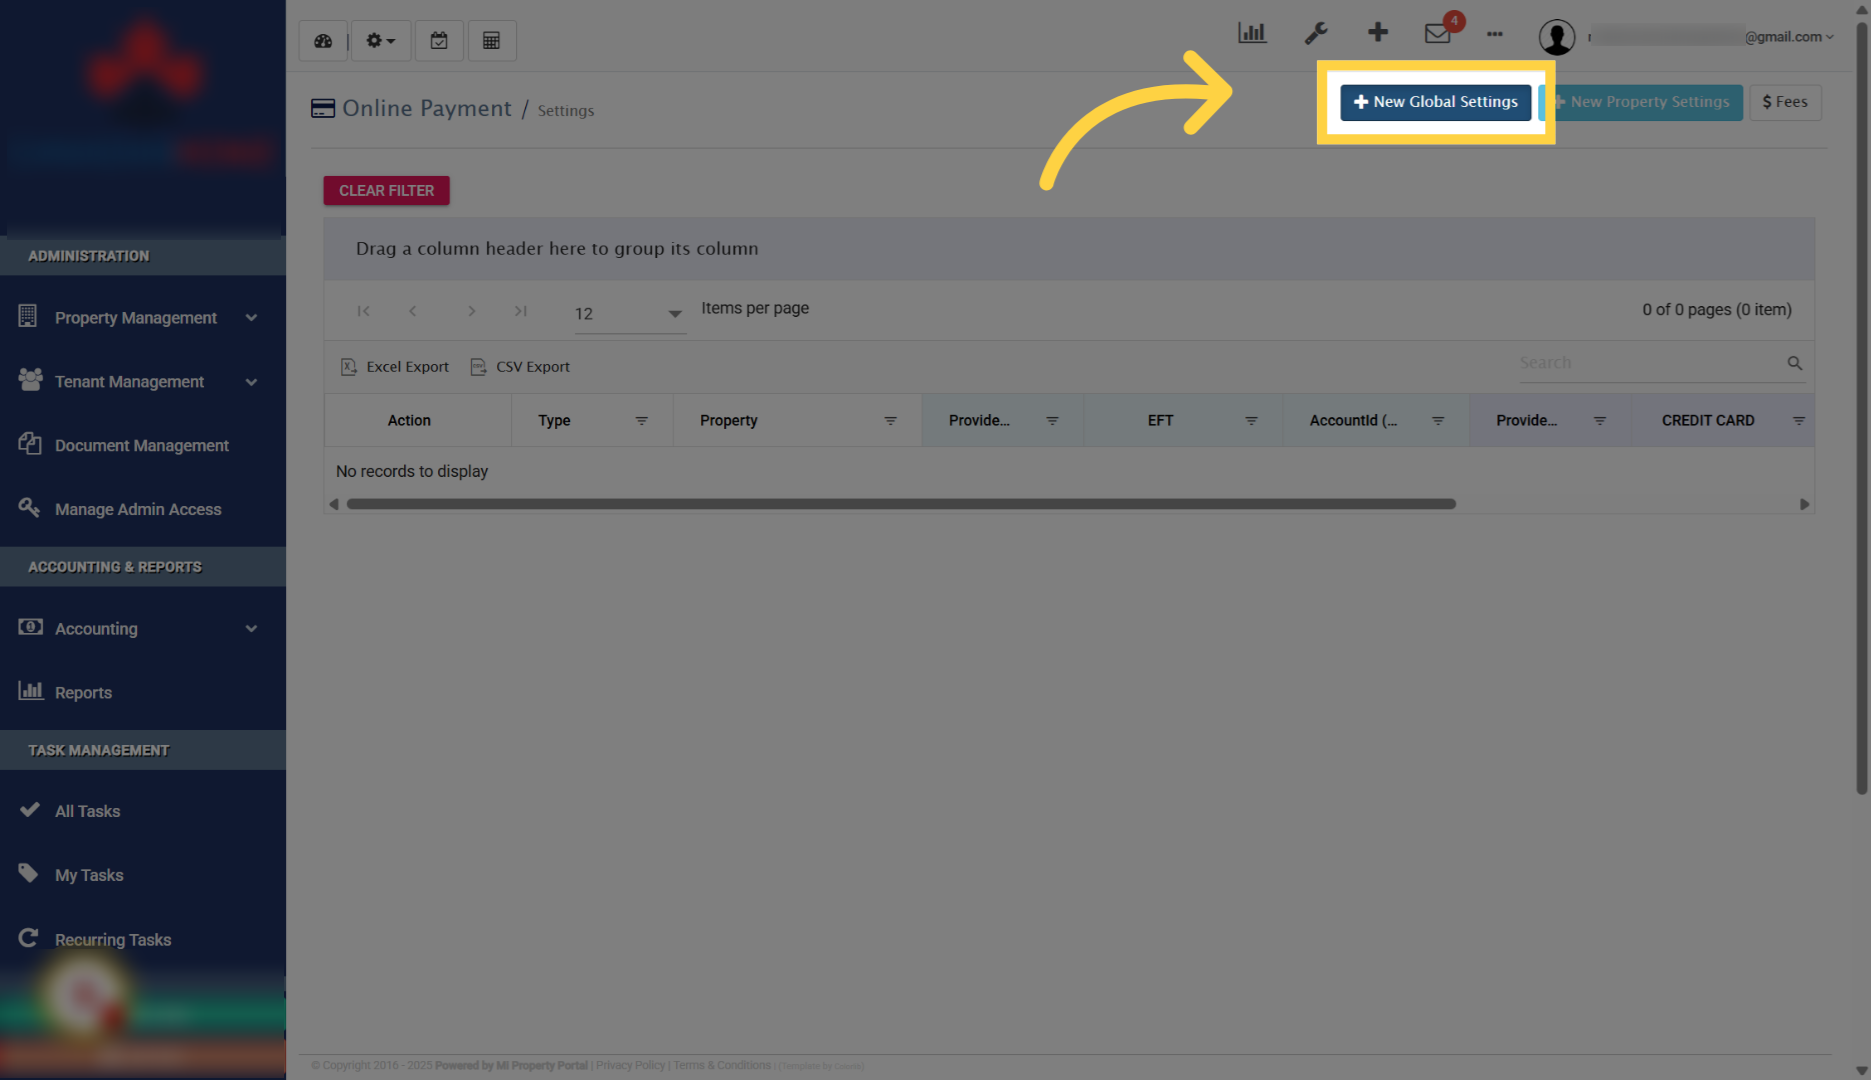This screenshot has width=1871, height=1080.
Task: Click the wrench tools icon
Action: point(1316,33)
